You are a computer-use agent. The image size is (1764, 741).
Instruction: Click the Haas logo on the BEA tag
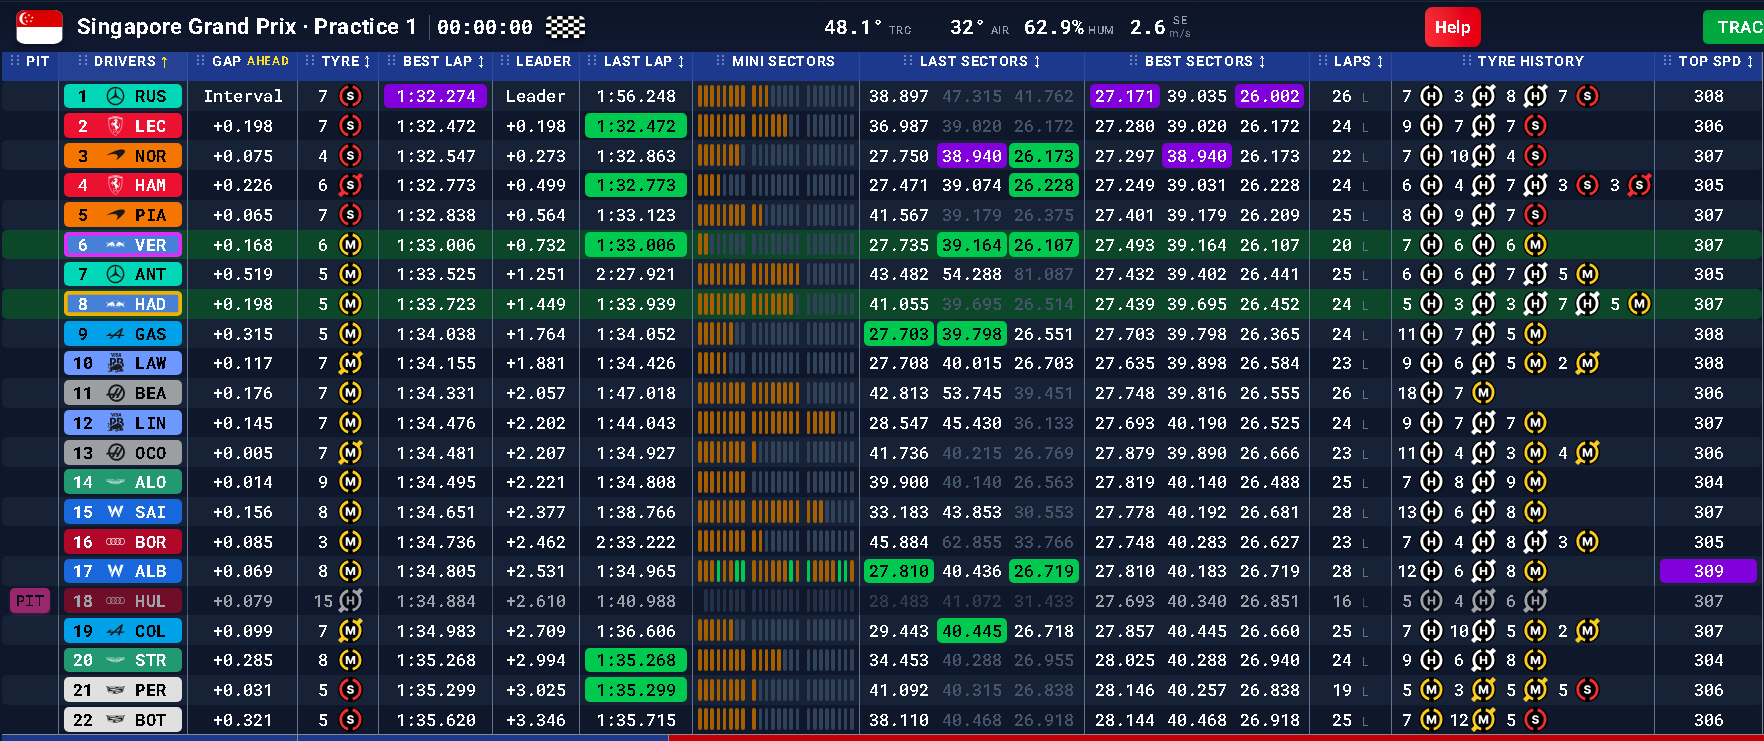(116, 393)
